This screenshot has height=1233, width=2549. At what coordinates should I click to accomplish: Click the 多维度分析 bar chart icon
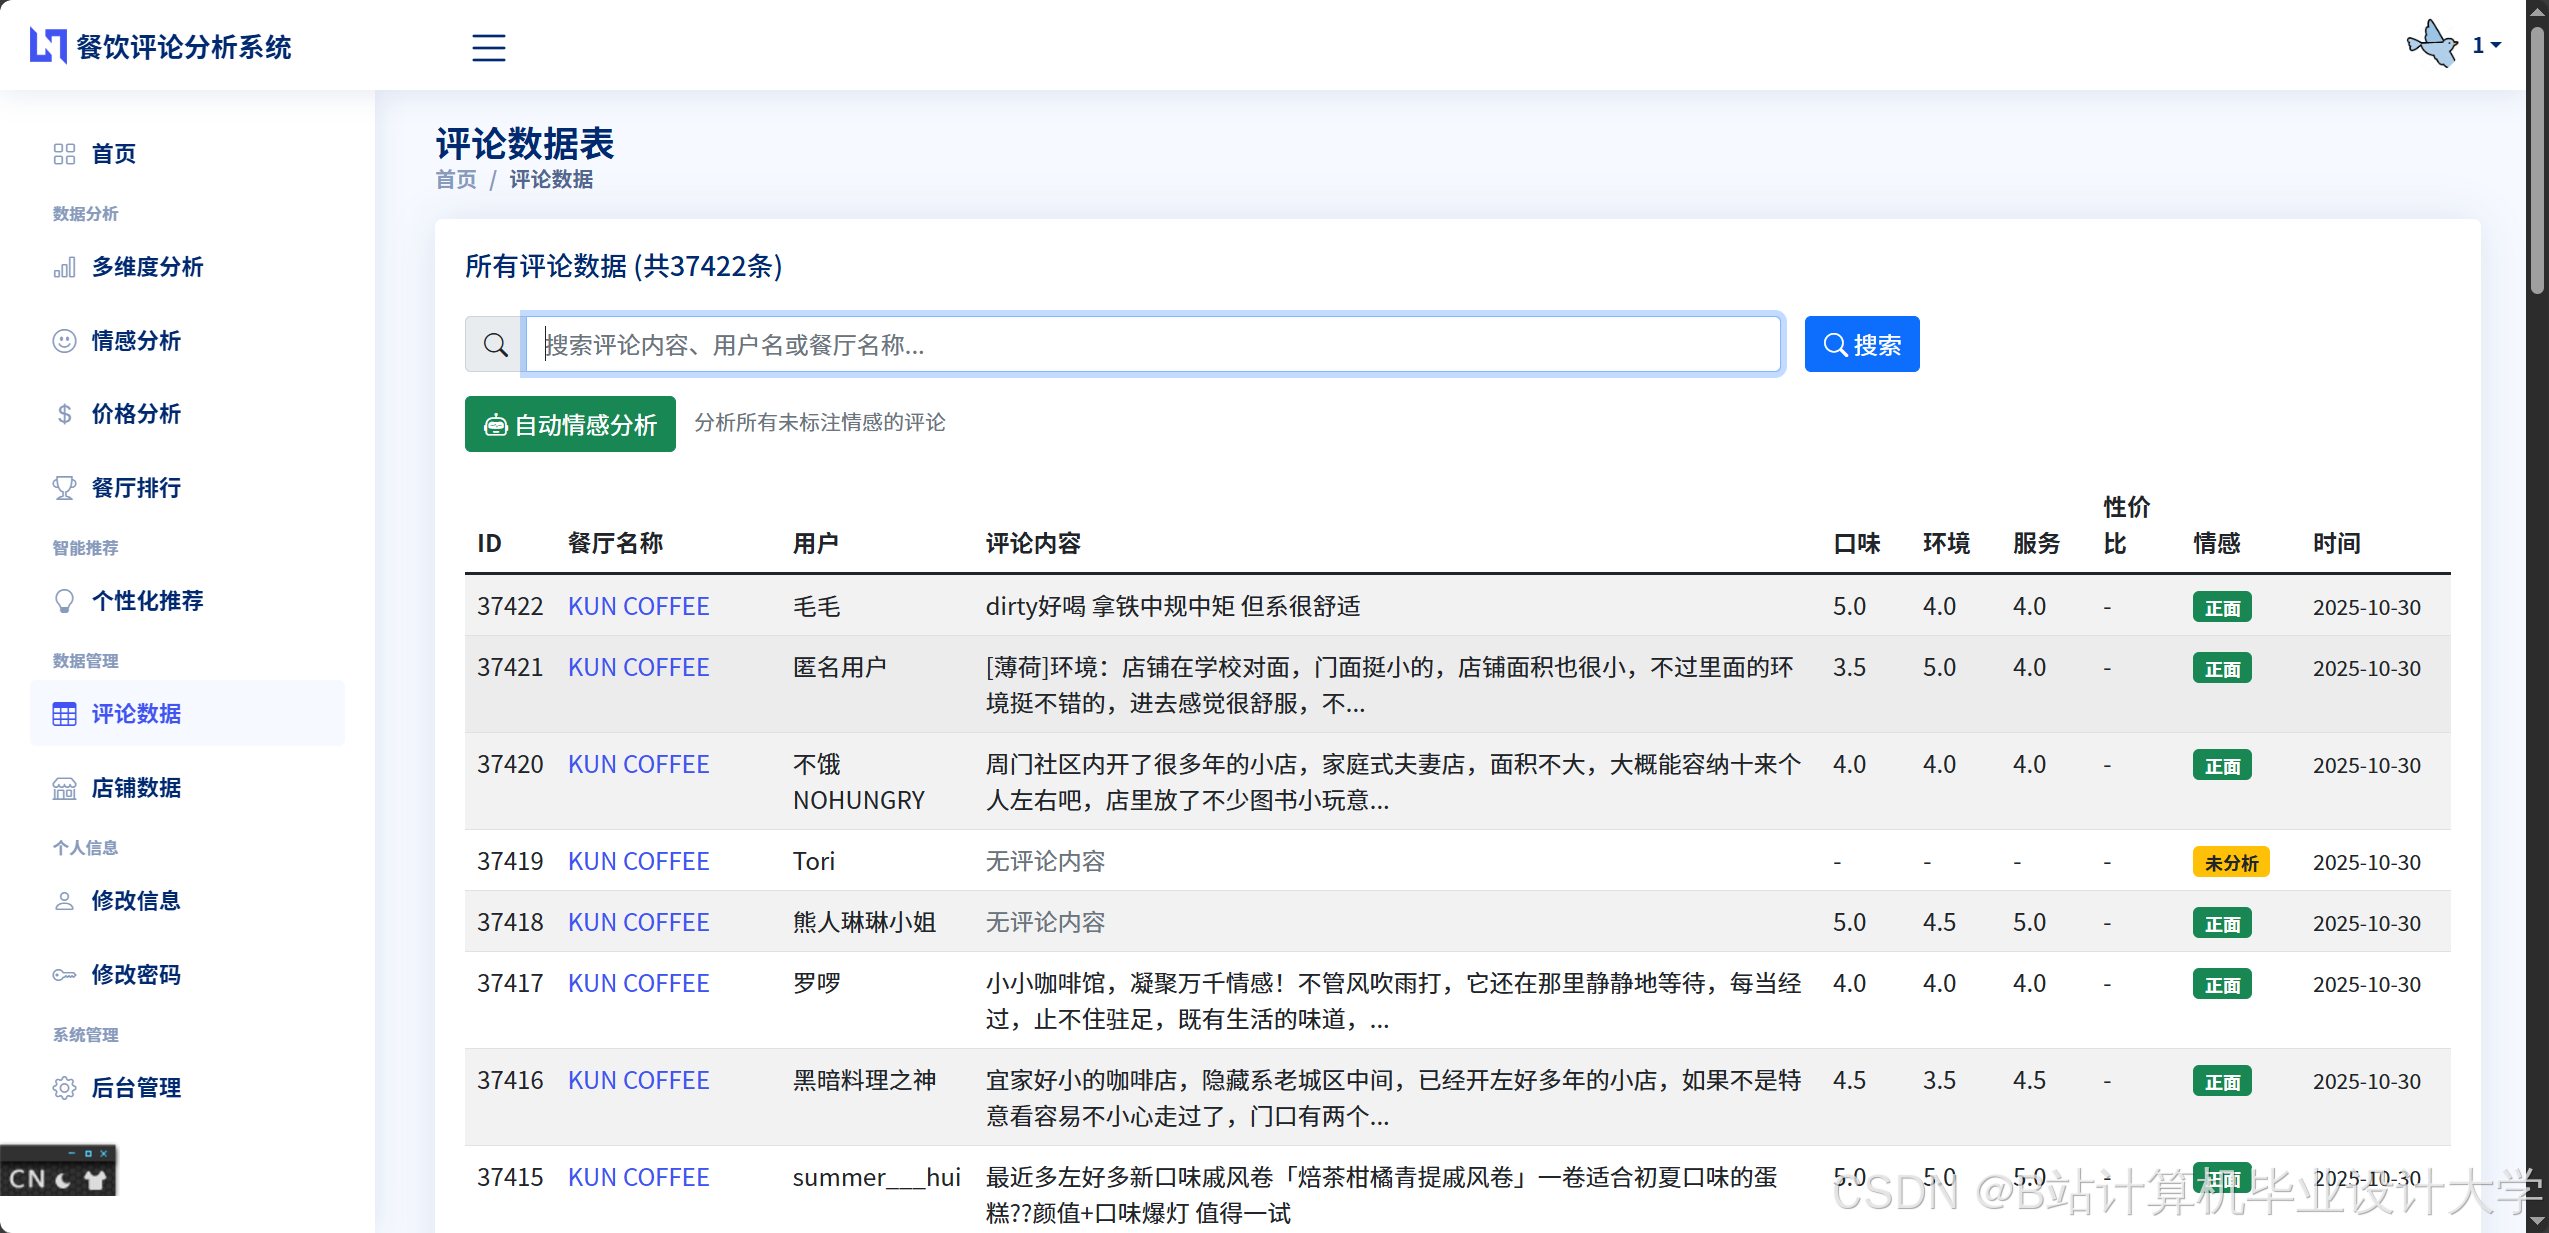pos(64,267)
